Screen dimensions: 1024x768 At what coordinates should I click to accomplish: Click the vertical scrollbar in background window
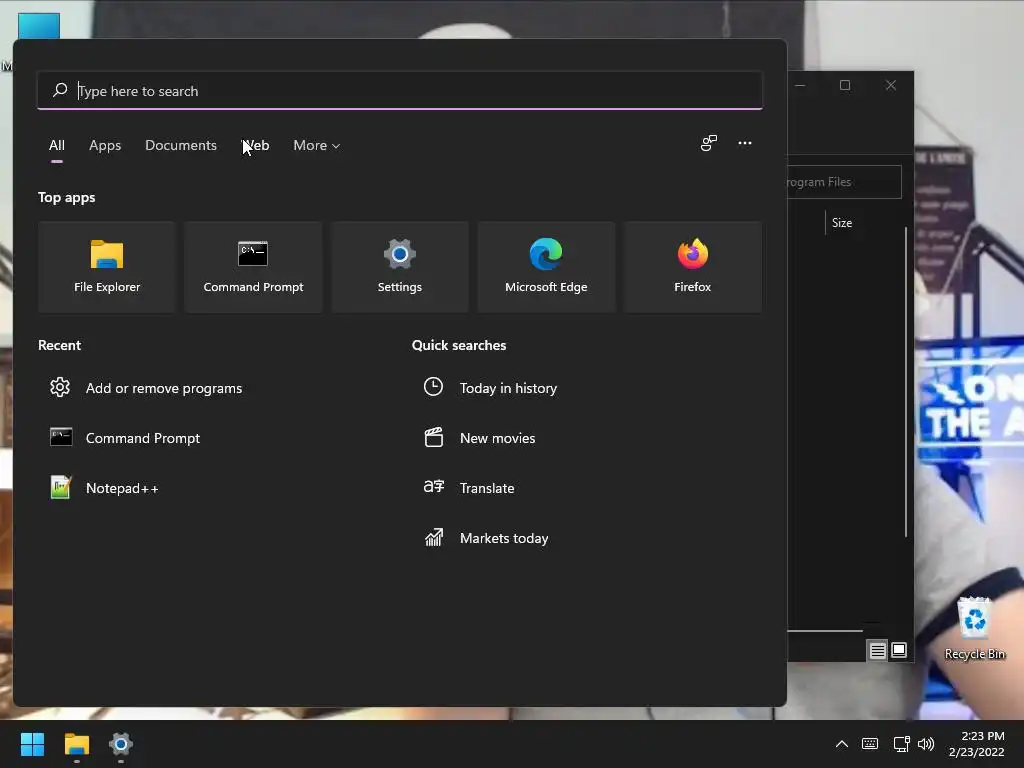[x=906, y=382]
